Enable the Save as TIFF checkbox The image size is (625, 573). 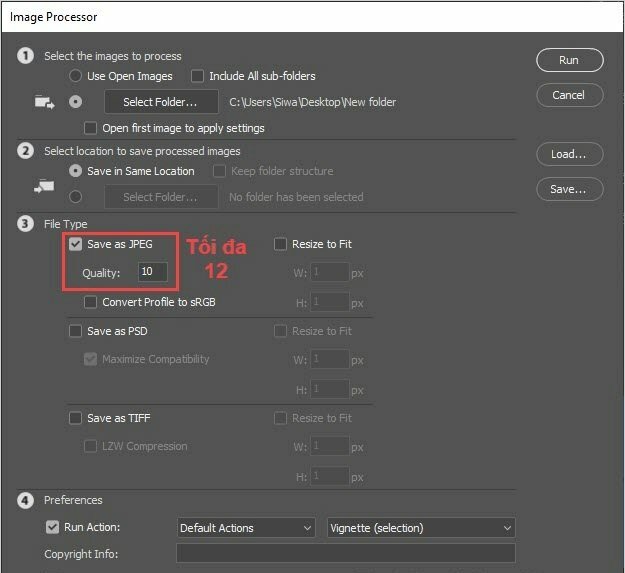coord(75,418)
